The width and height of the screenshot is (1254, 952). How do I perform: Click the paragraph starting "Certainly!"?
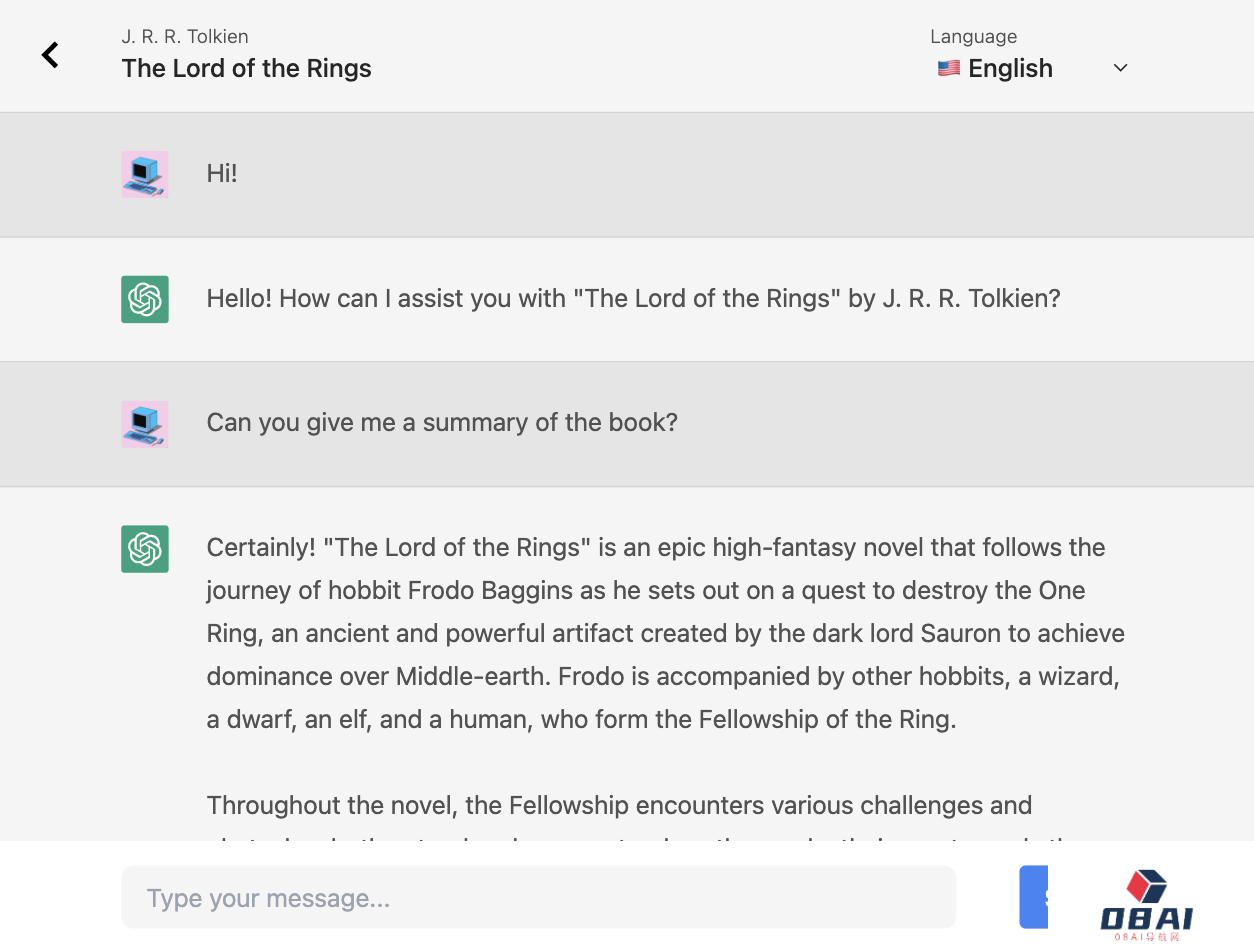666,633
